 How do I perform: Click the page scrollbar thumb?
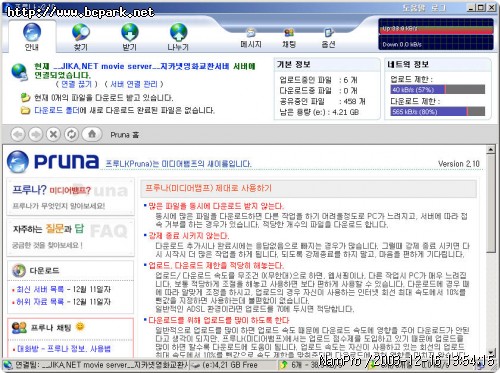click(x=490, y=203)
